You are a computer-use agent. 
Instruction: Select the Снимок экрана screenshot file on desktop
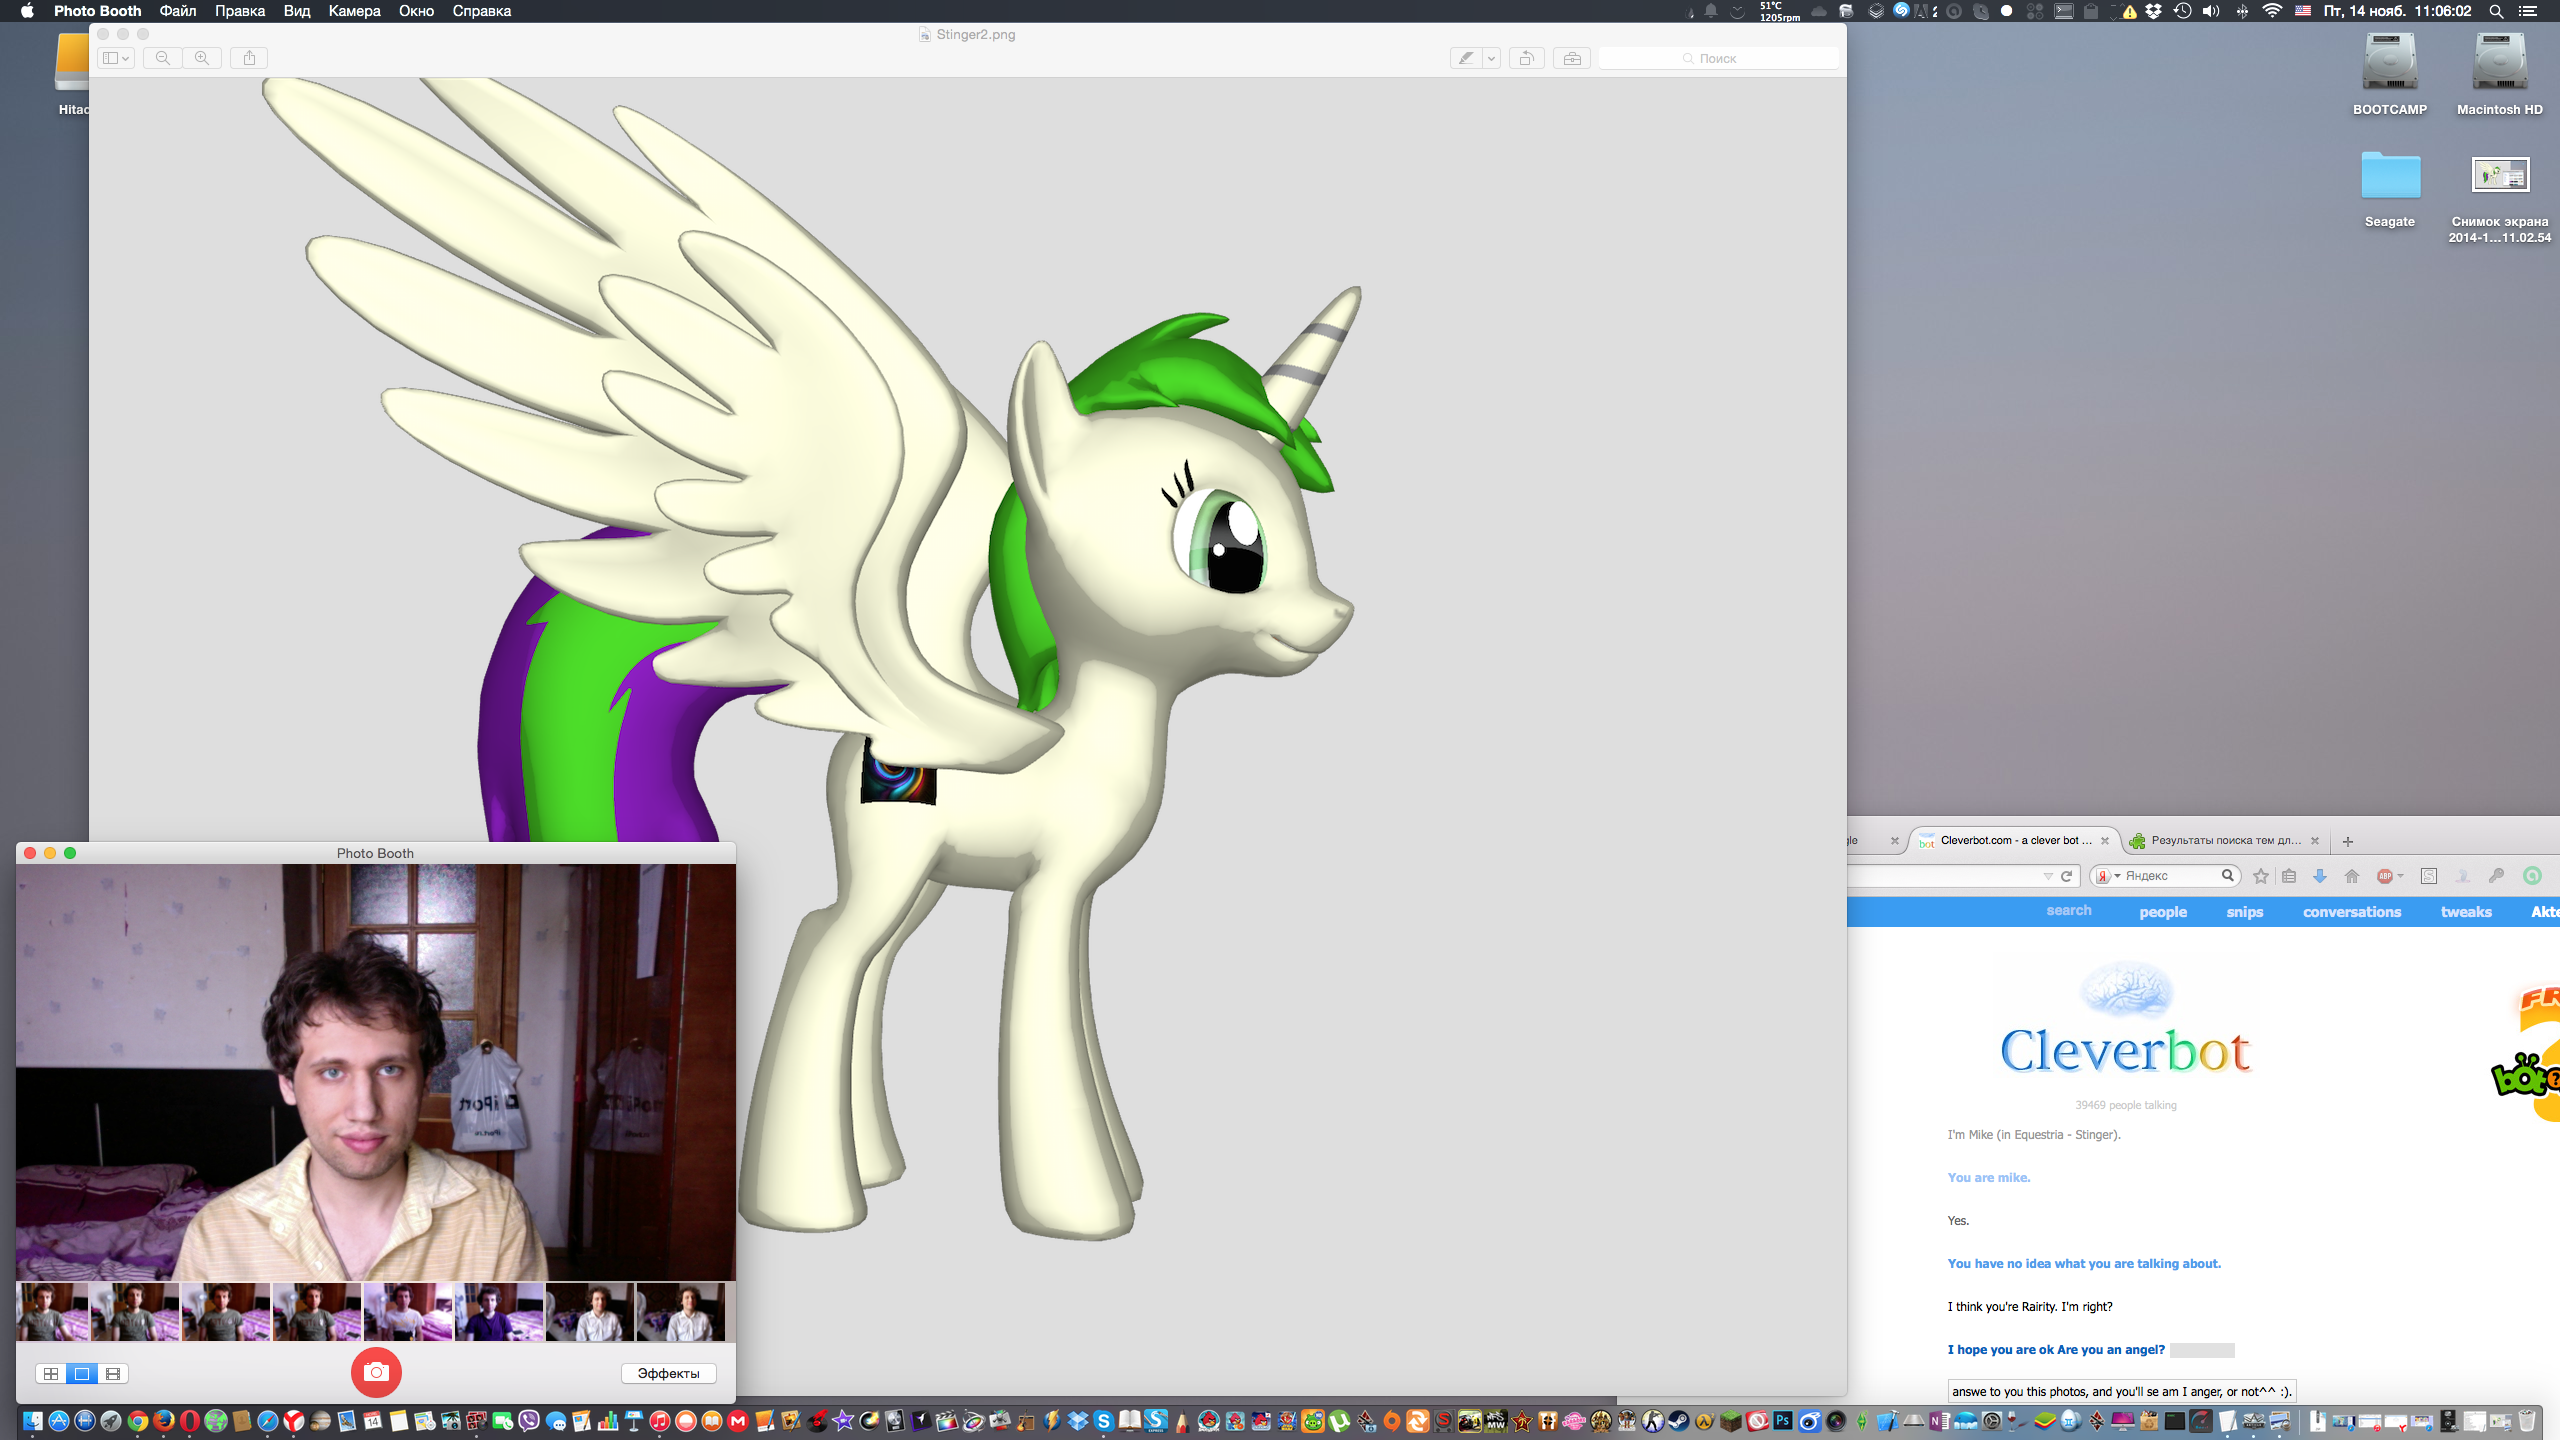pos(2500,198)
